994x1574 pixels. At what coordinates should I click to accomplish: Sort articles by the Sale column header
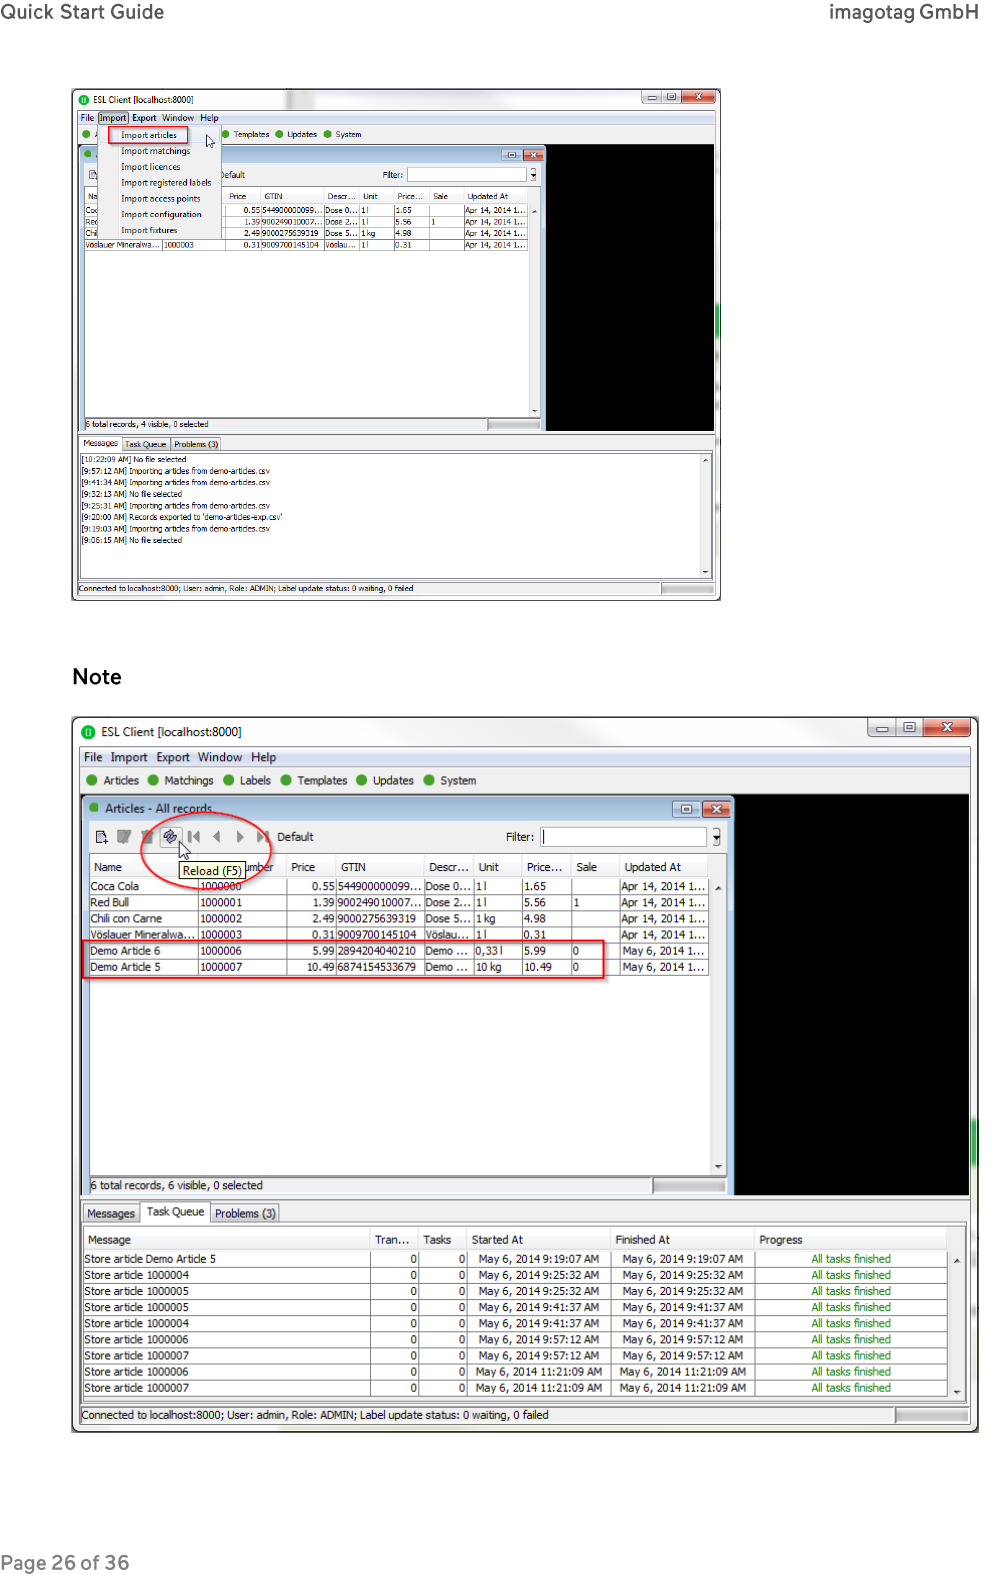(595, 867)
